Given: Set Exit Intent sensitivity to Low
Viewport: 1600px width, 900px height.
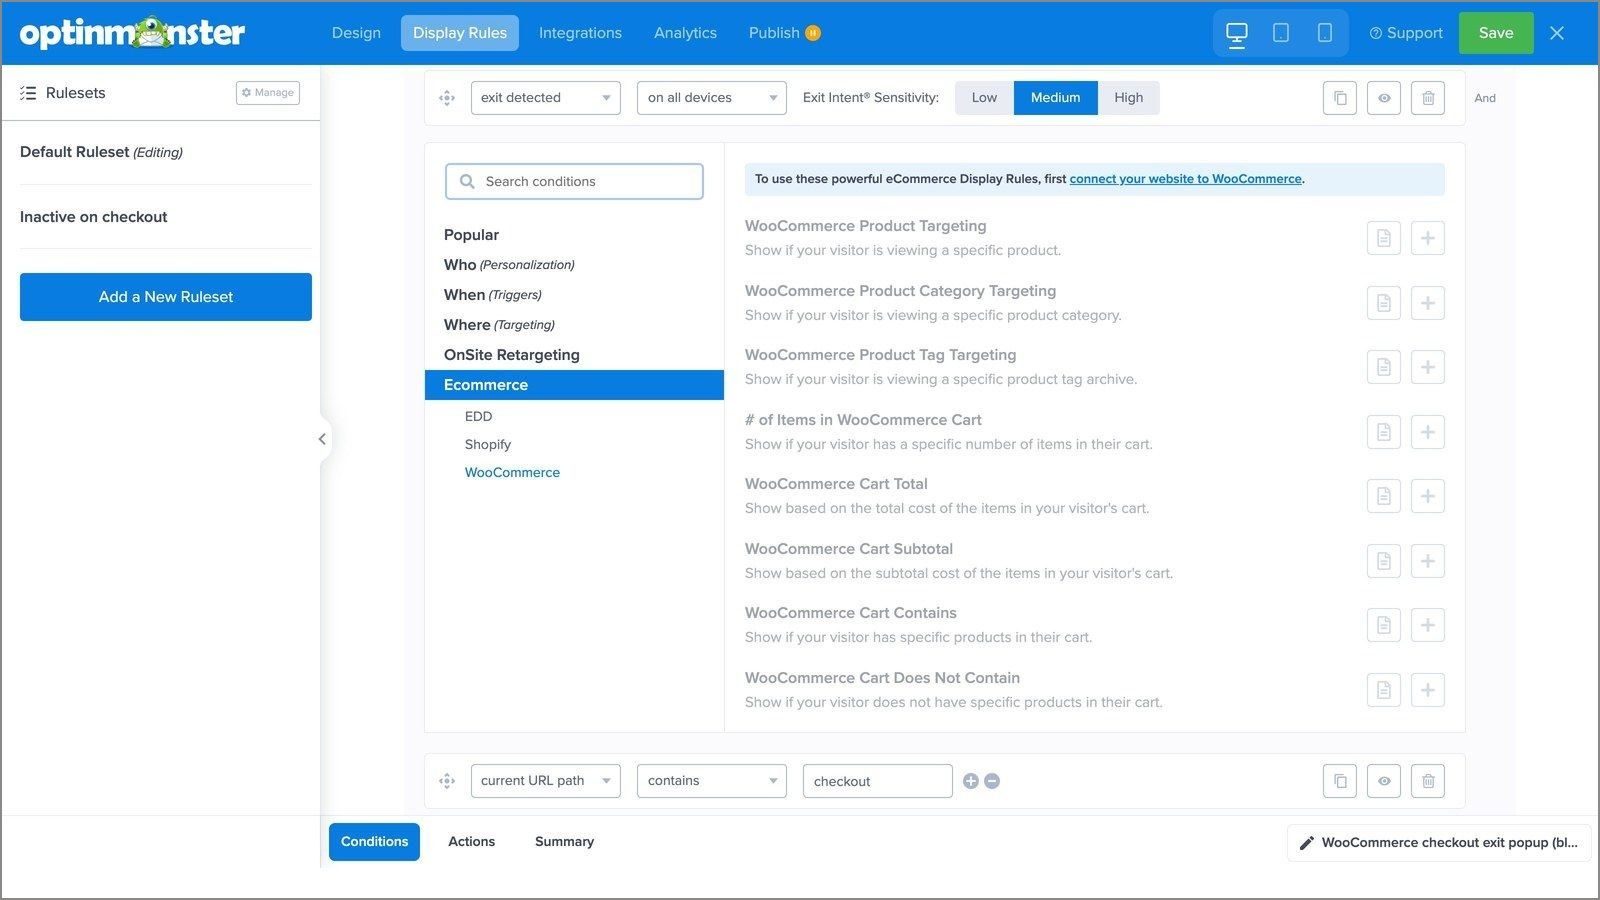Looking at the screenshot, I should coord(984,98).
